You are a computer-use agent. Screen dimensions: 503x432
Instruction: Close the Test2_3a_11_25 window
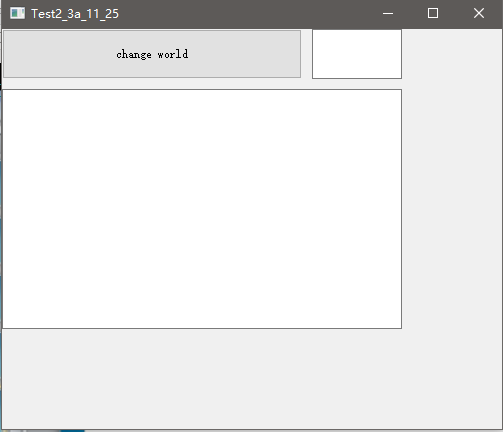click(479, 13)
